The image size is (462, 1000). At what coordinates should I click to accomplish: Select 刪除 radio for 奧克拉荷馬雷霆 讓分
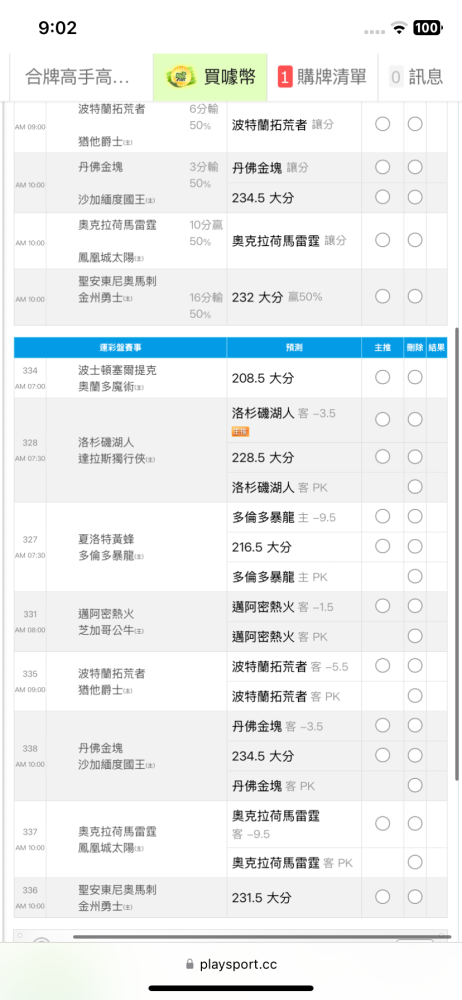pyautogui.click(x=415, y=240)
